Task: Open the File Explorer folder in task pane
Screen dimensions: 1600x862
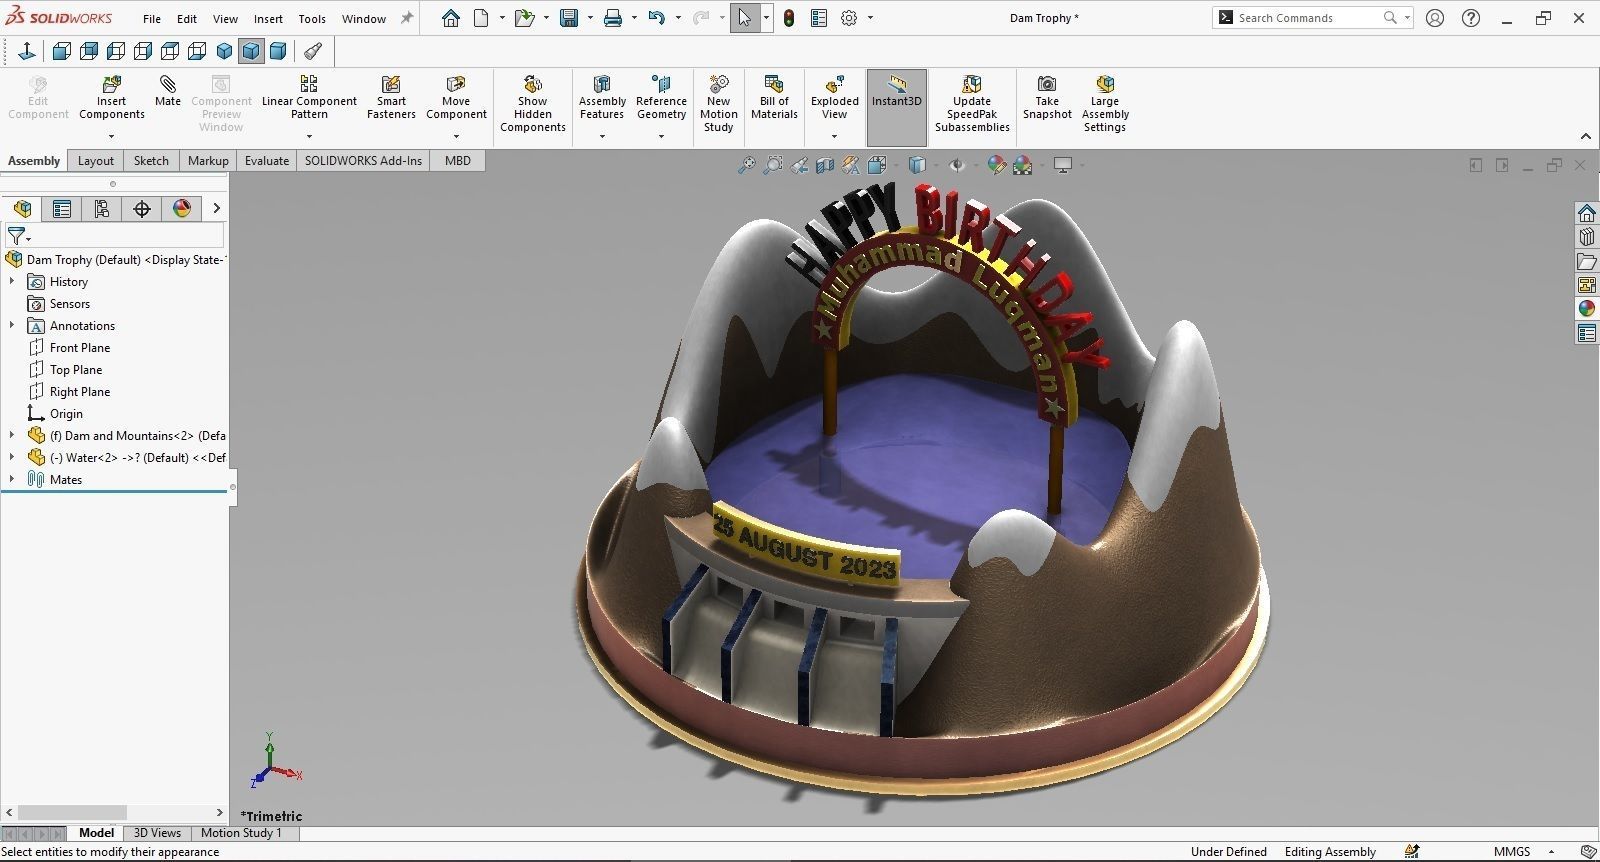Action: pyautogui.click(x=1587, y=261)
